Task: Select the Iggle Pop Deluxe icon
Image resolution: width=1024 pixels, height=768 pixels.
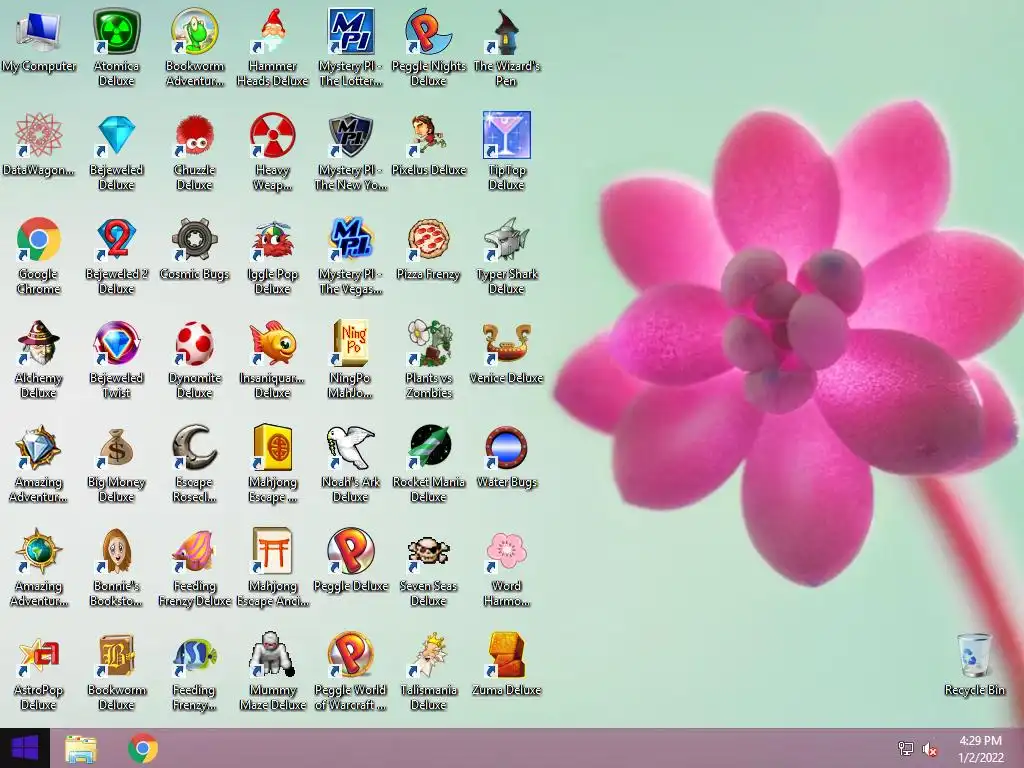Action: 272,239
